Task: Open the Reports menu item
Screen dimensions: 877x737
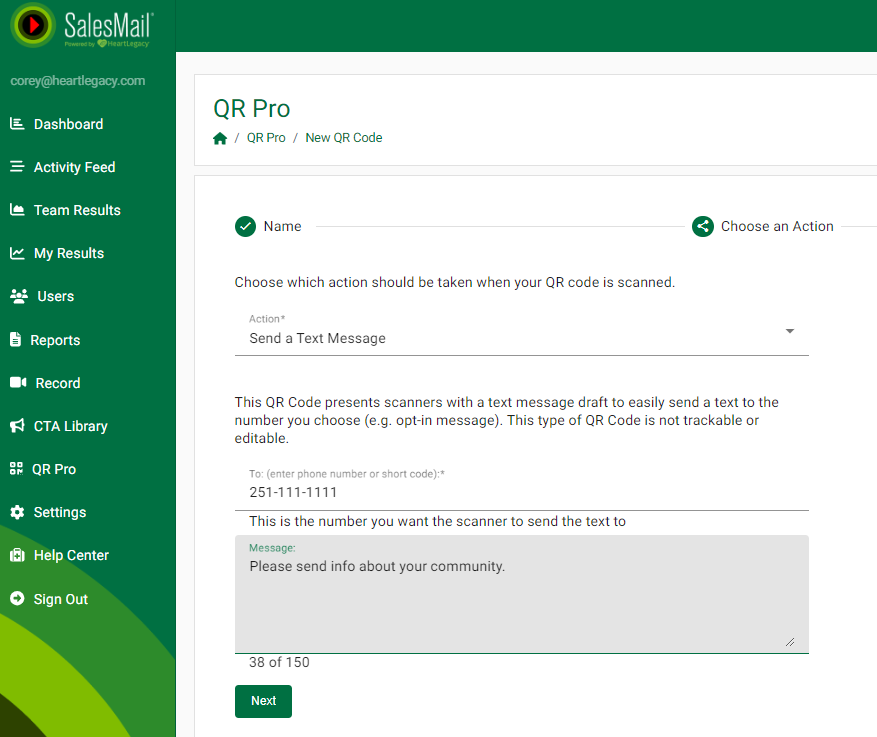Action: point(55,340)
